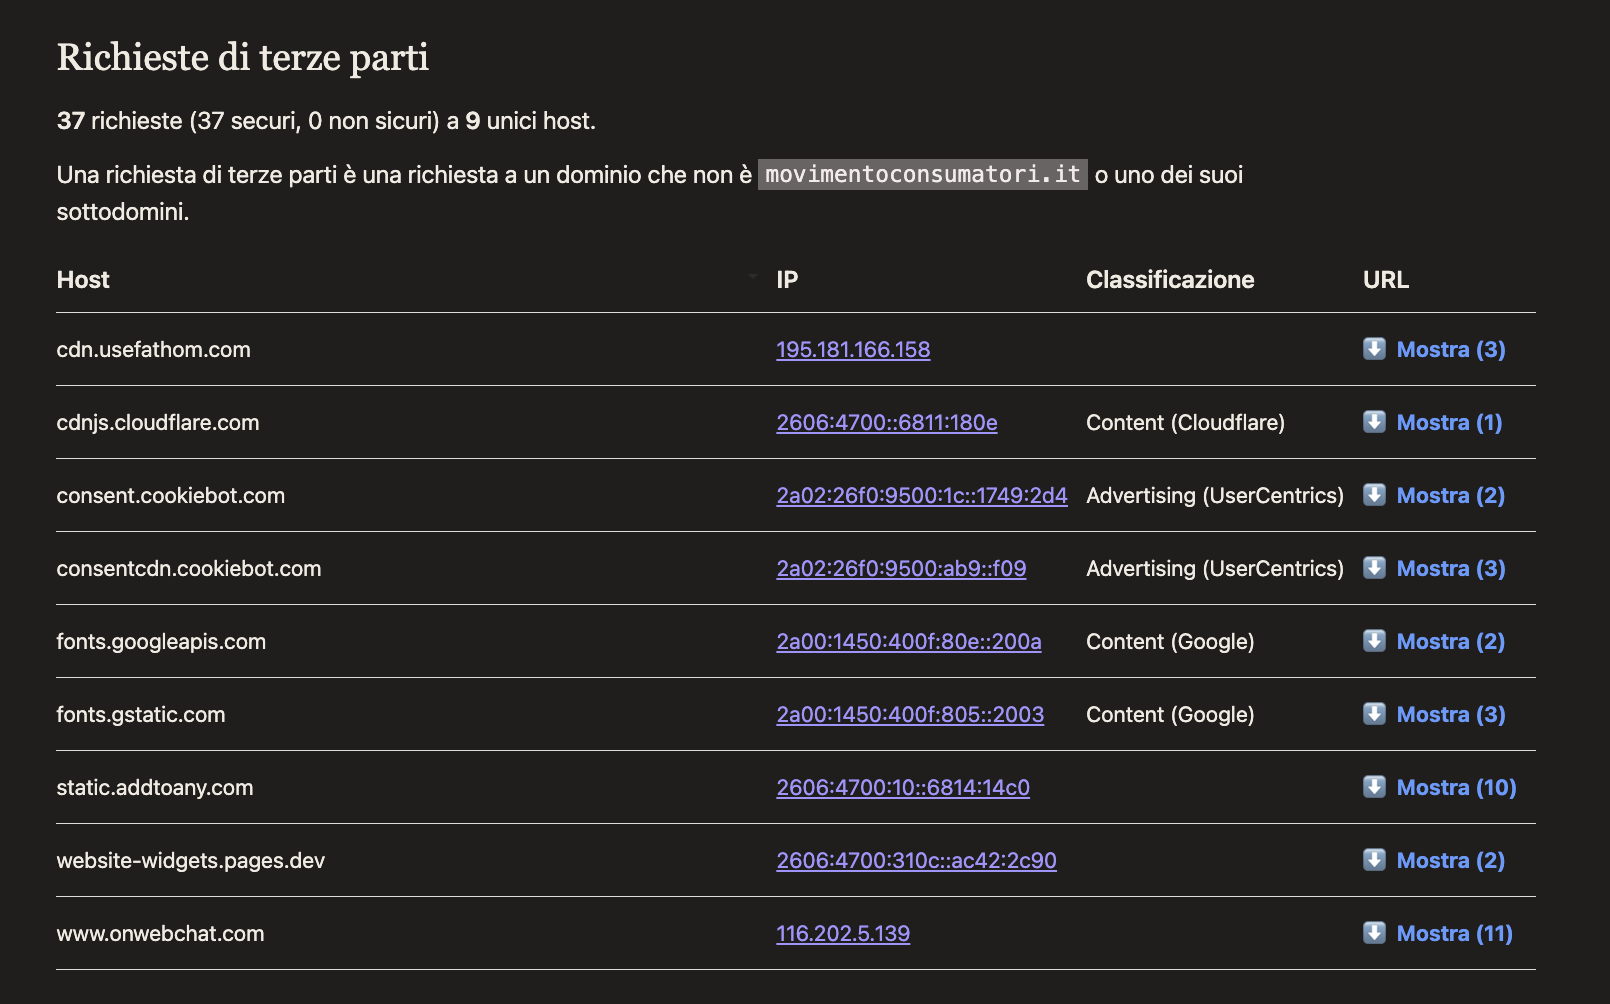Open 2a02:26f0:9500:1c::1749:2d4 IP link
1610x1004 pixels.
(921, 495)
